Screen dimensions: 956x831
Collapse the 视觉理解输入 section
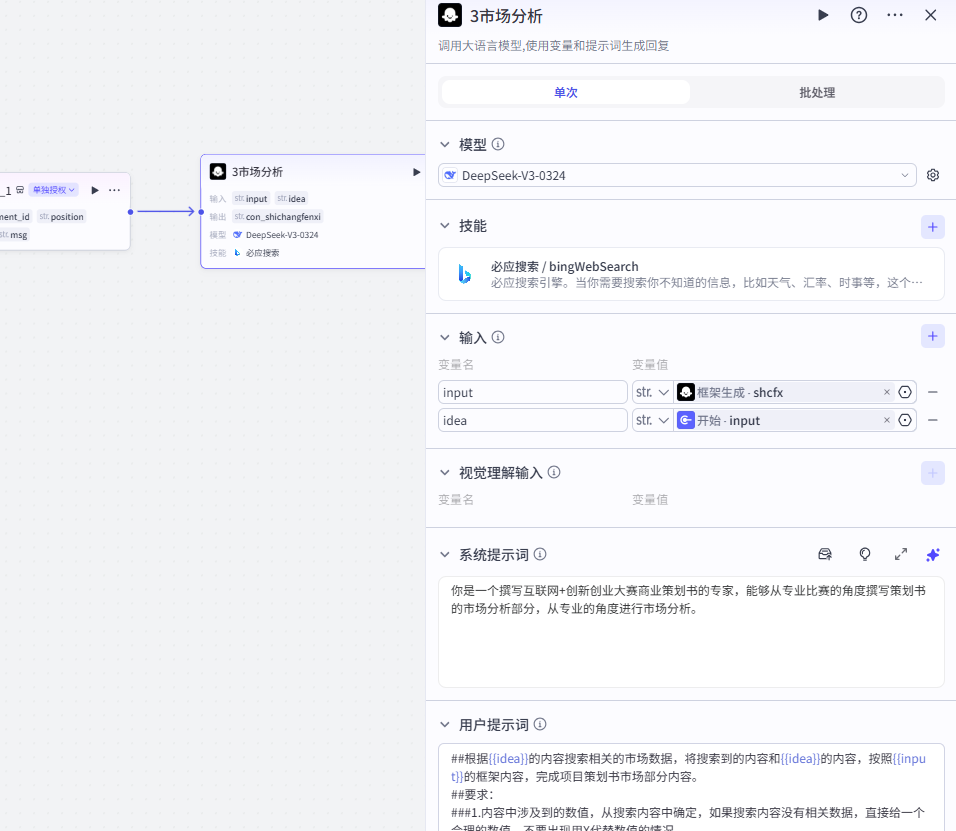click(x=445, y=473)
